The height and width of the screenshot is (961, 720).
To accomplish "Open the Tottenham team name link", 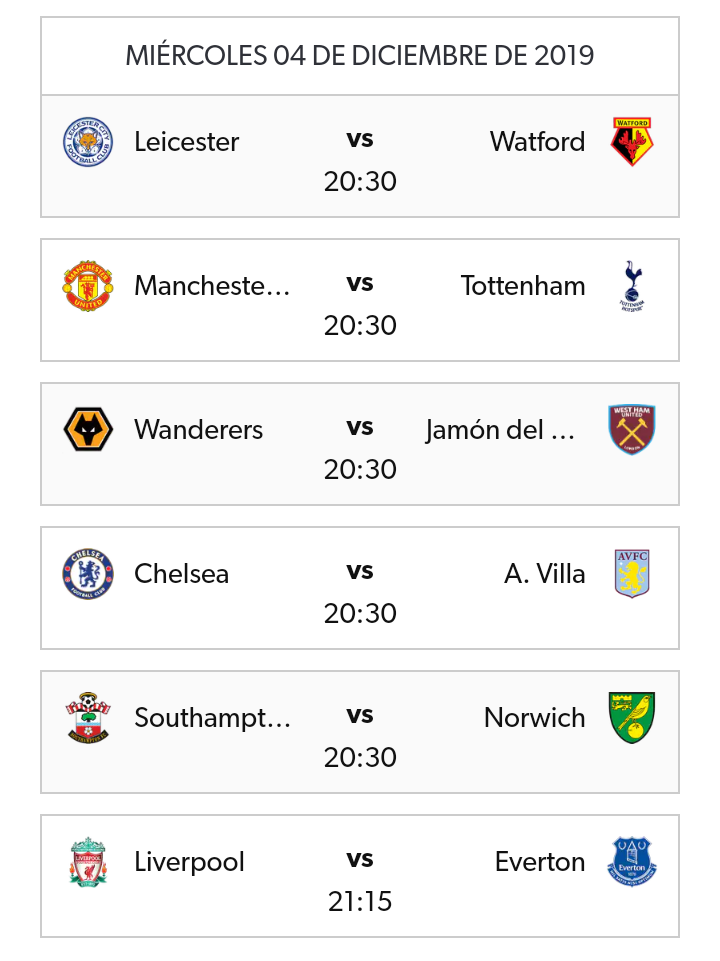I will coord(523,286).
